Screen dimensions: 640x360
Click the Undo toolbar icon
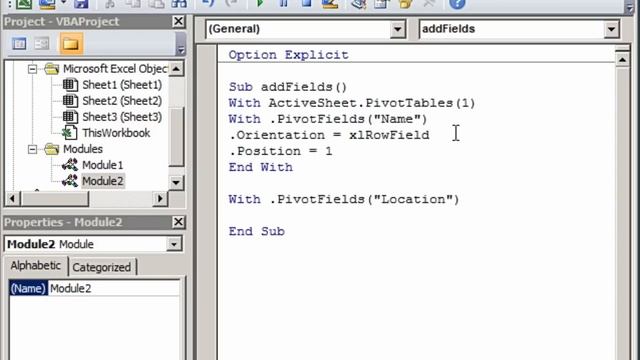click(x=208, y=4)
